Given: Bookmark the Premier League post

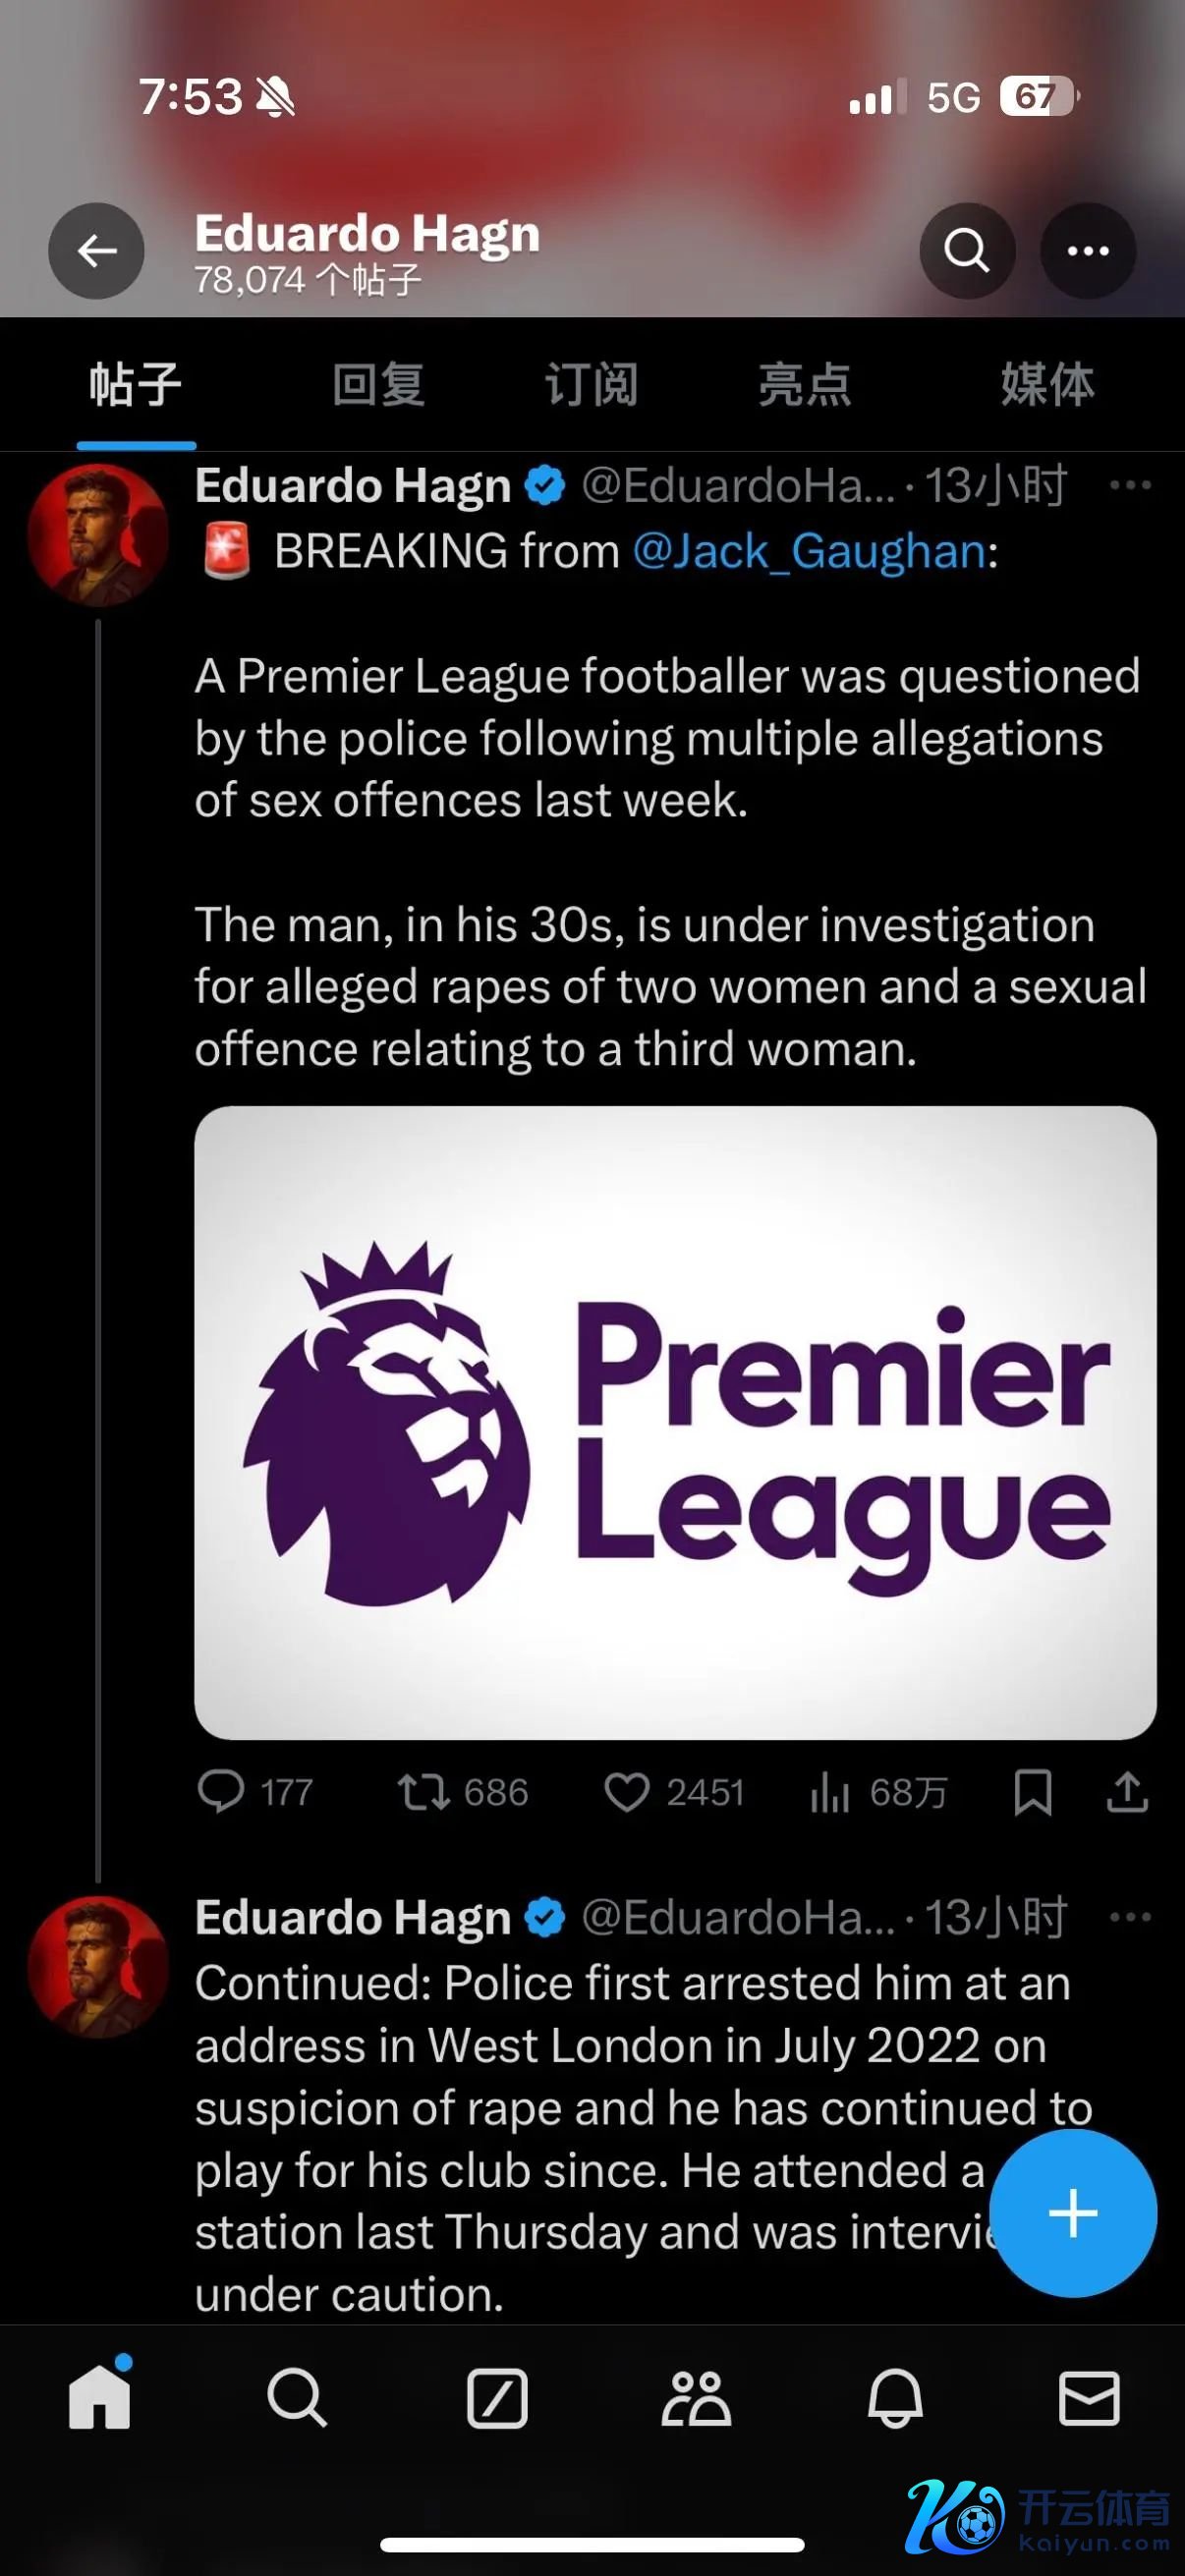Looking at the screenshot, I should (x=1032, y=1792).
